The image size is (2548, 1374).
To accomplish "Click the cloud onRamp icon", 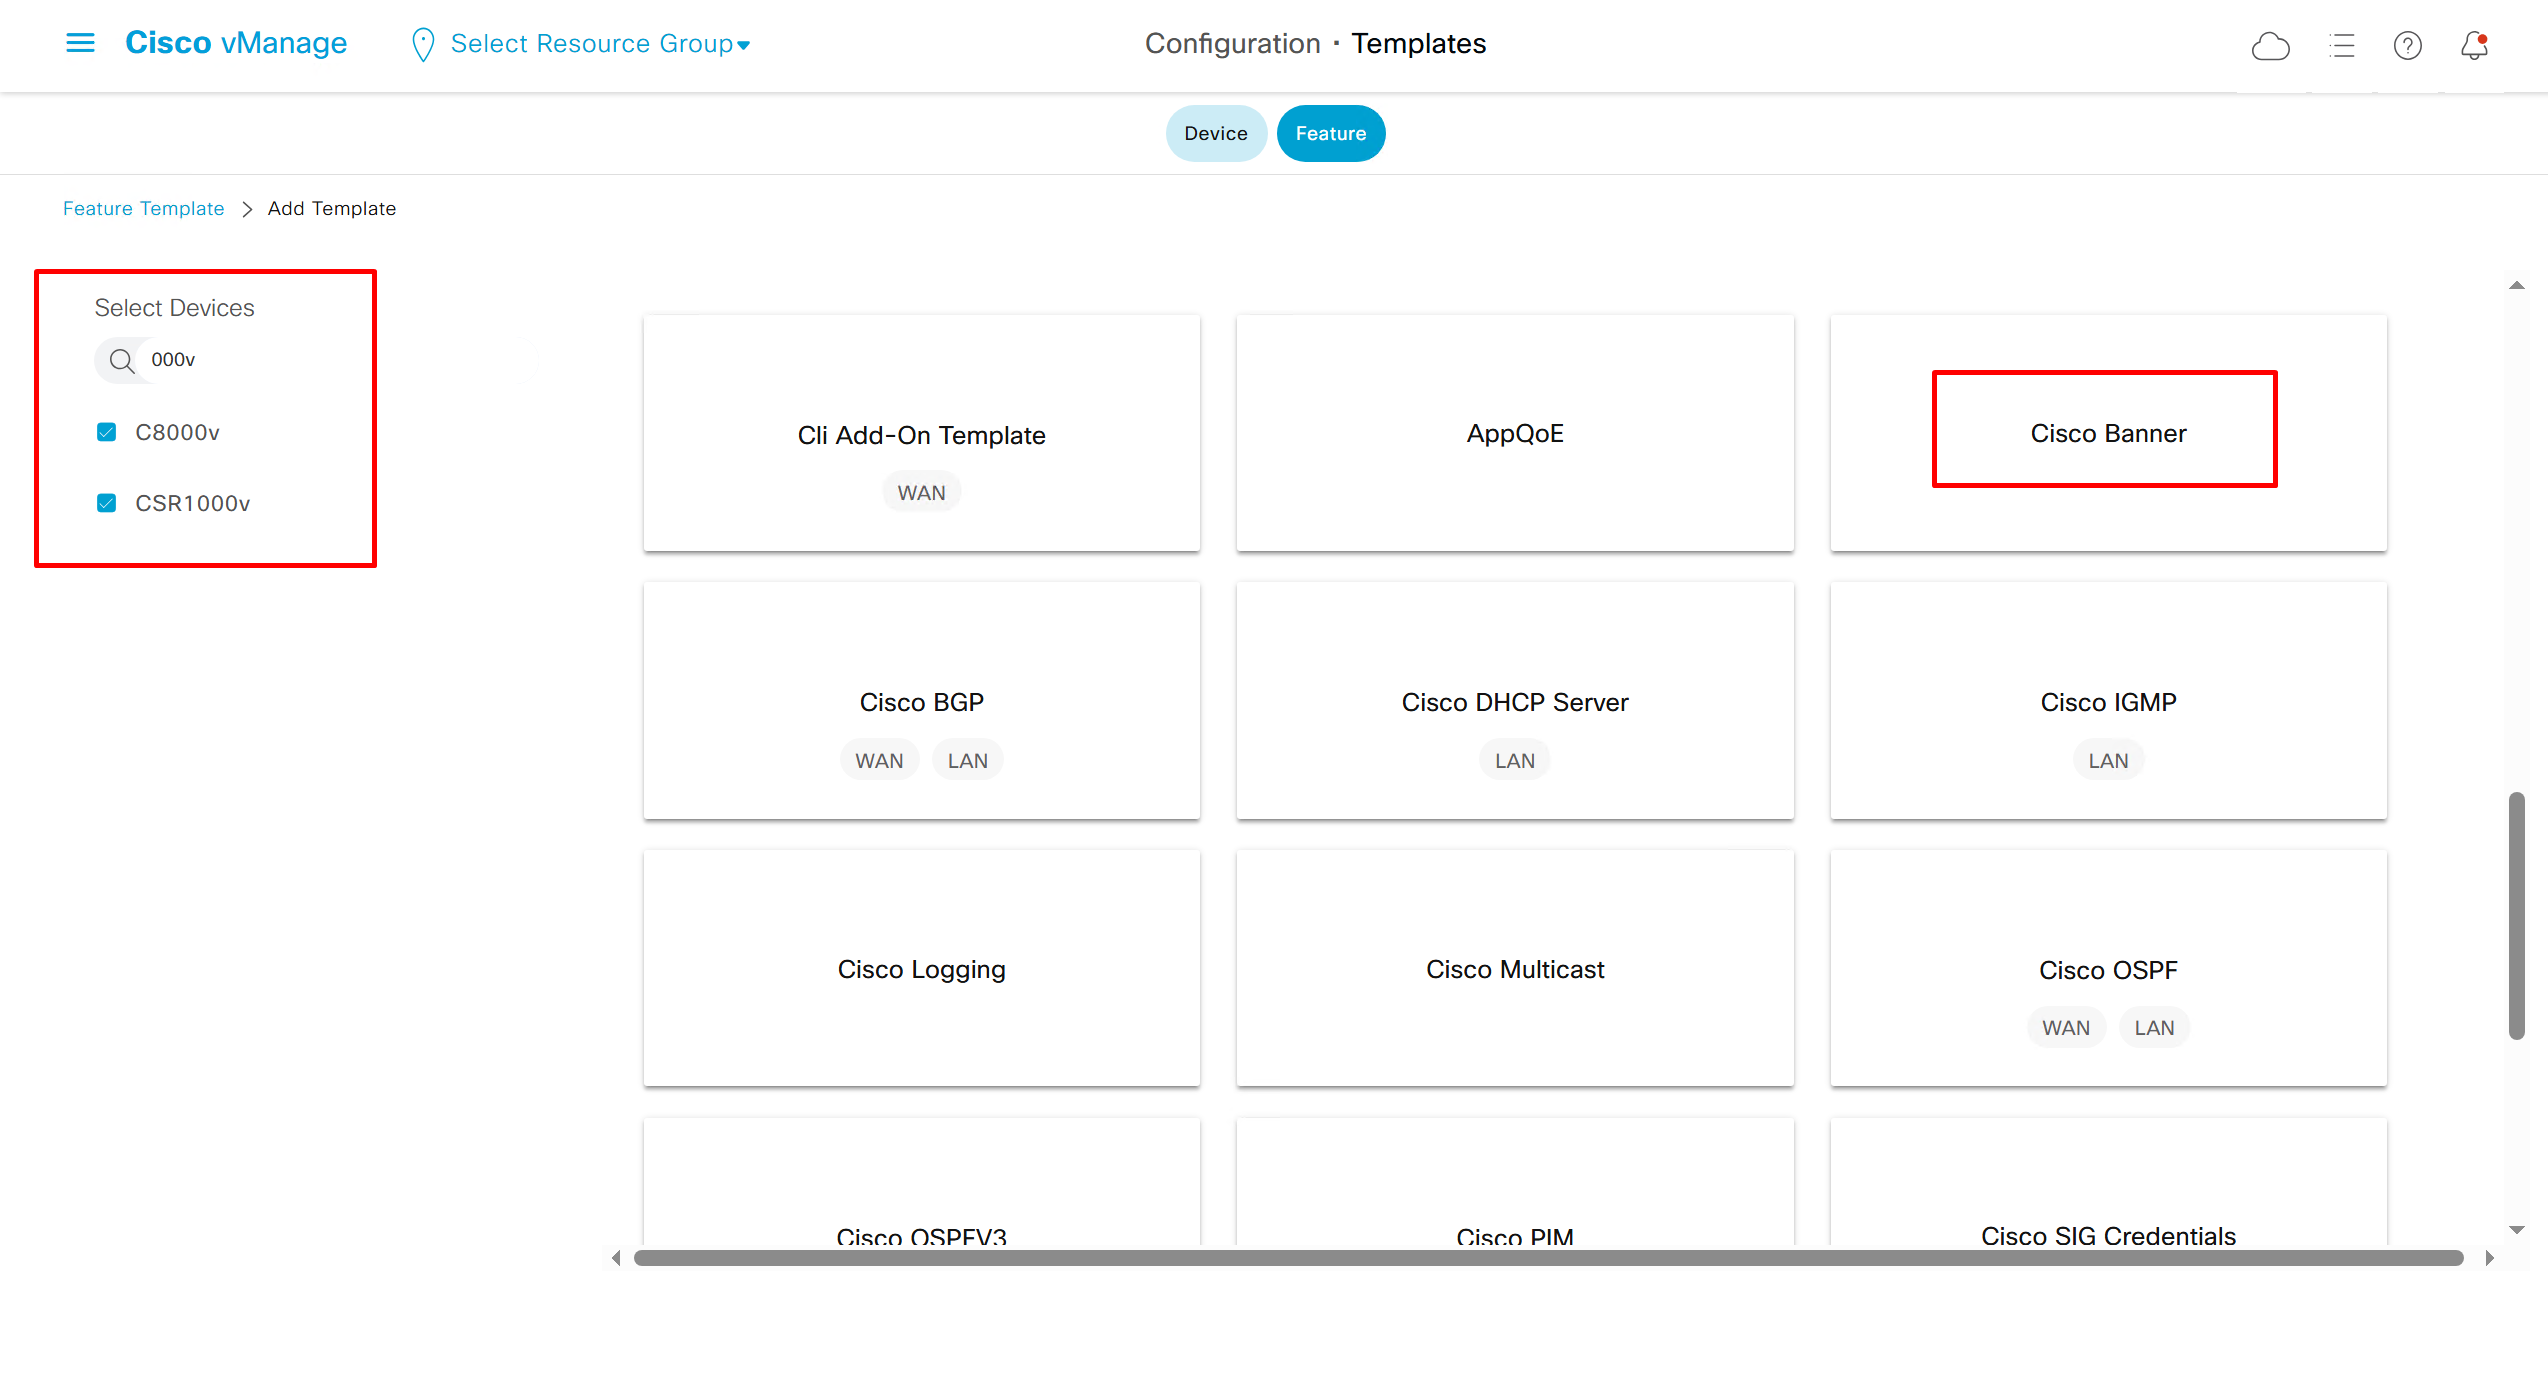I will click(x=2270, y=46).
